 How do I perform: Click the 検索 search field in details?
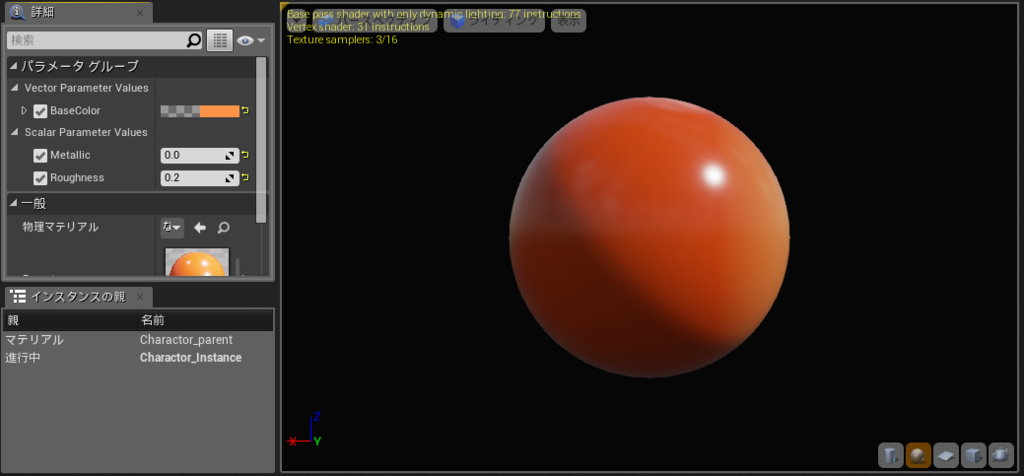pyautogui.click(x=97, y=40)
